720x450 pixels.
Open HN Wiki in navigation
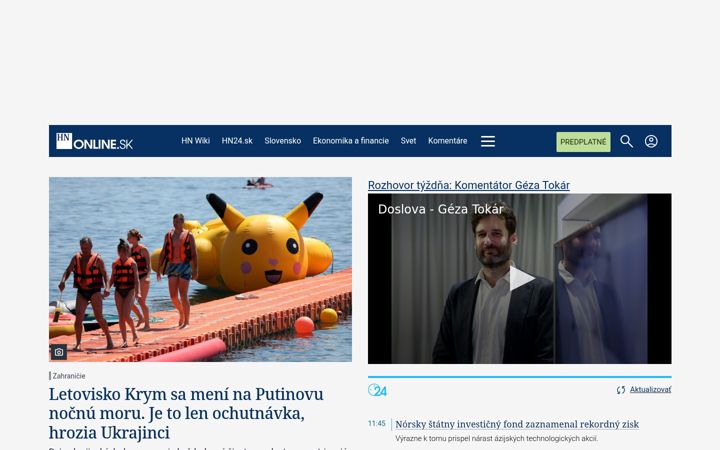coord(196,141)
